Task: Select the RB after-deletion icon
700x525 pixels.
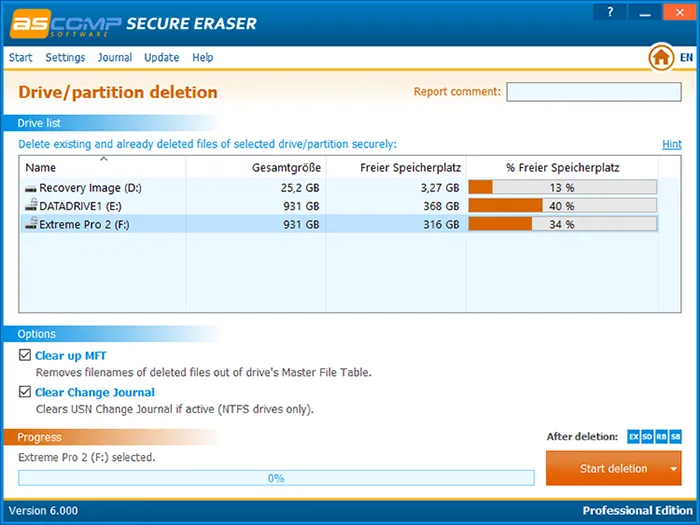Action: 662,437
